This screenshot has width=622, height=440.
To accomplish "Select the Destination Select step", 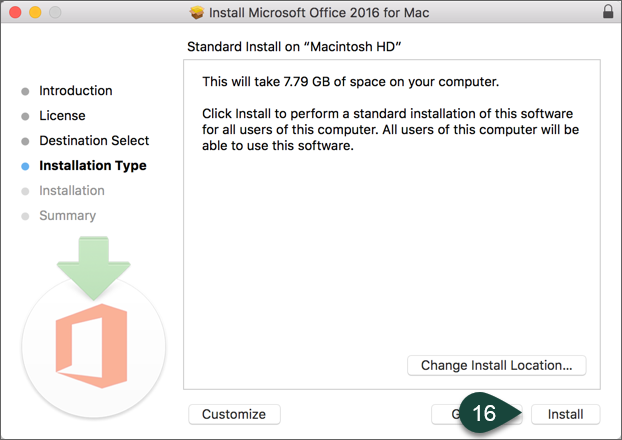I will pyautogui.click(x=94, y=141).
